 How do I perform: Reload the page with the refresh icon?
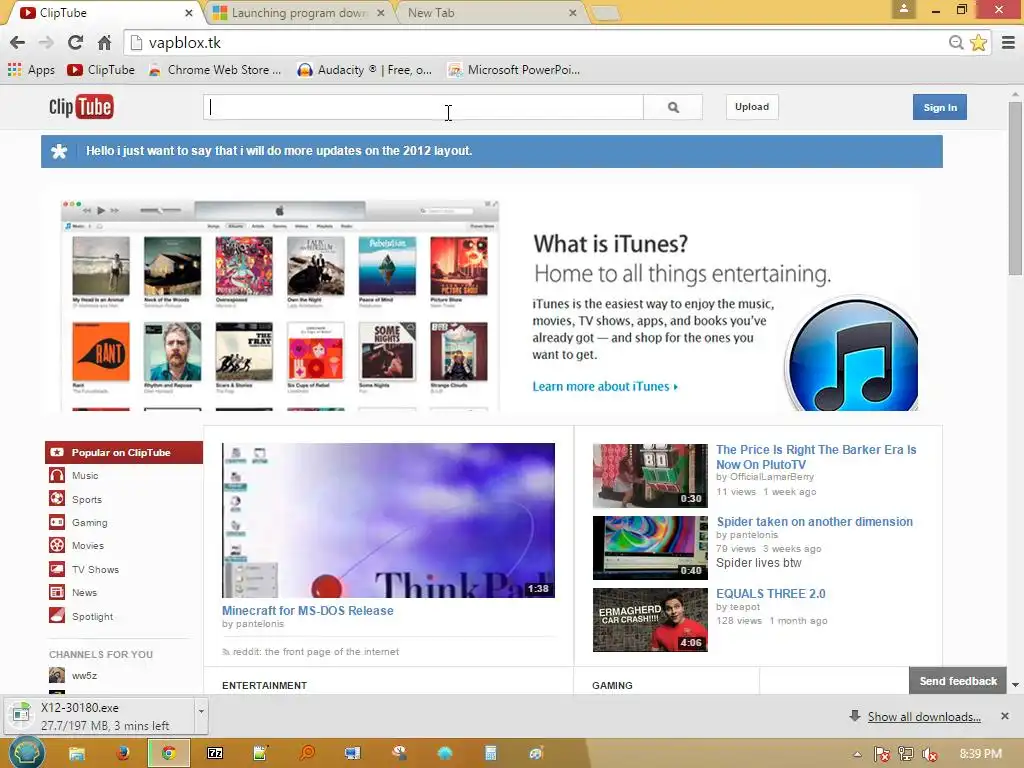(75, 43)
